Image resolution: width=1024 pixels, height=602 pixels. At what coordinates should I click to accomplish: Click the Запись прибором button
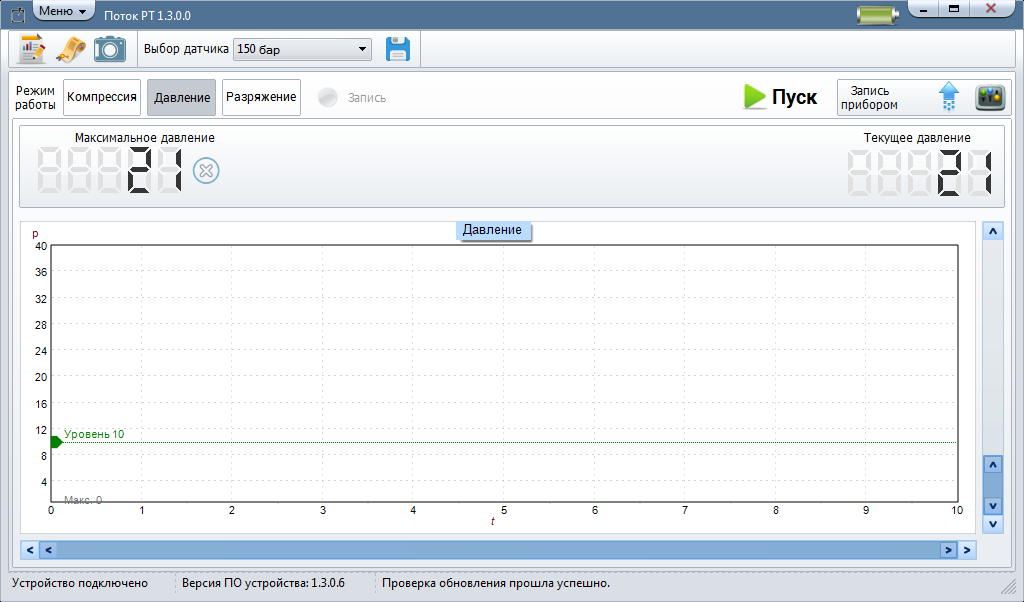[x=879, y=97]
